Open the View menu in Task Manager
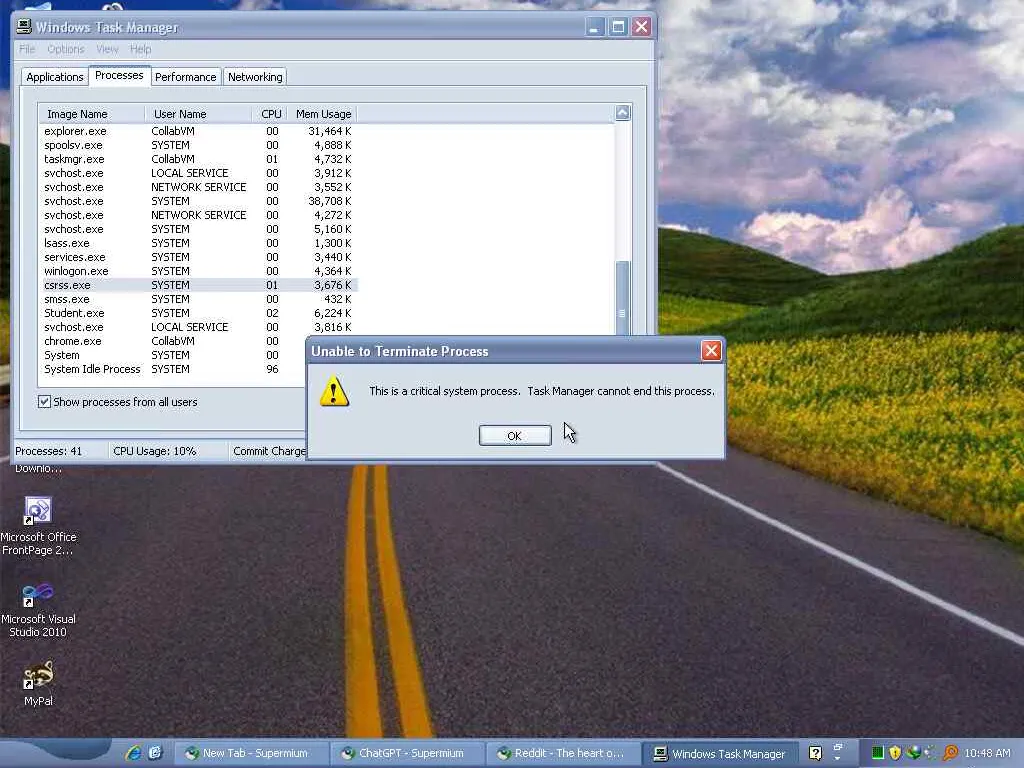This screenshot has height=768, width=1024. click(107, 49)
